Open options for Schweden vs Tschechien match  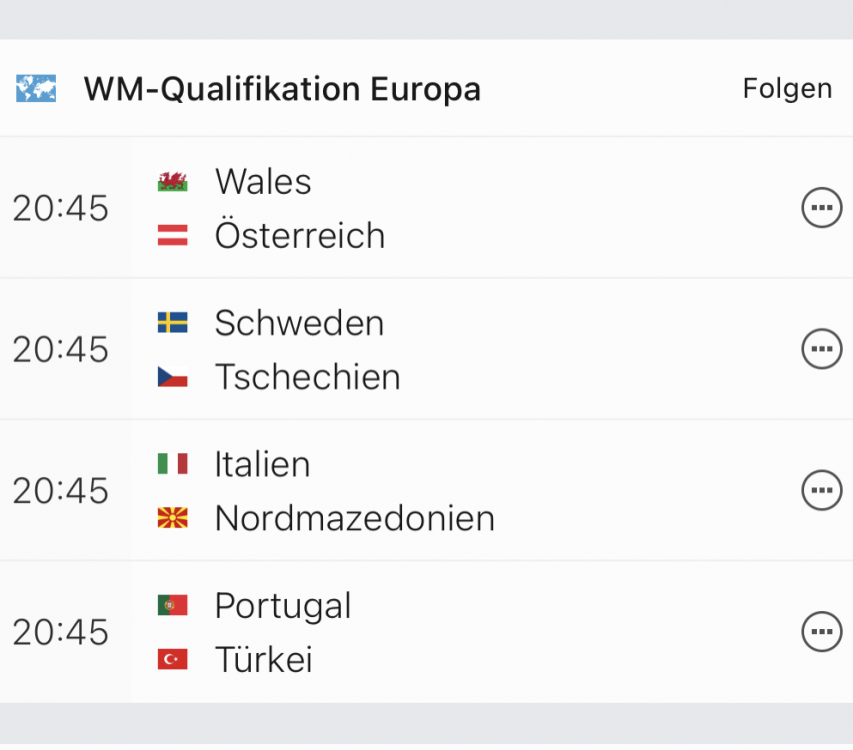tap(821, 349)
